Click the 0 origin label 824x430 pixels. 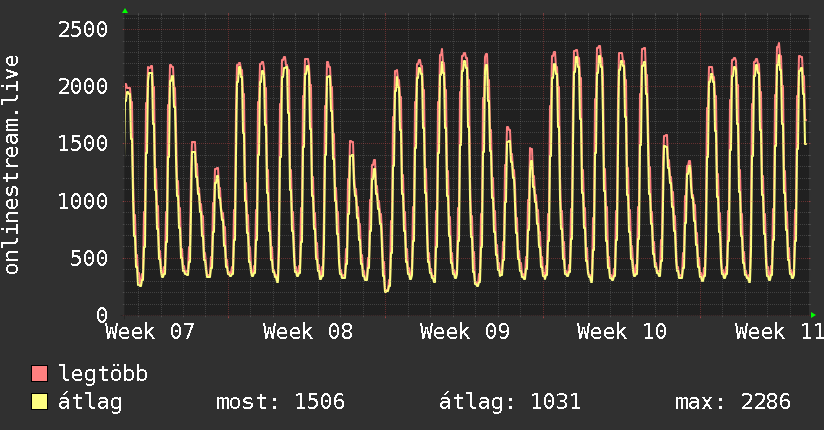pyautogui.click(x=101, y=315)
